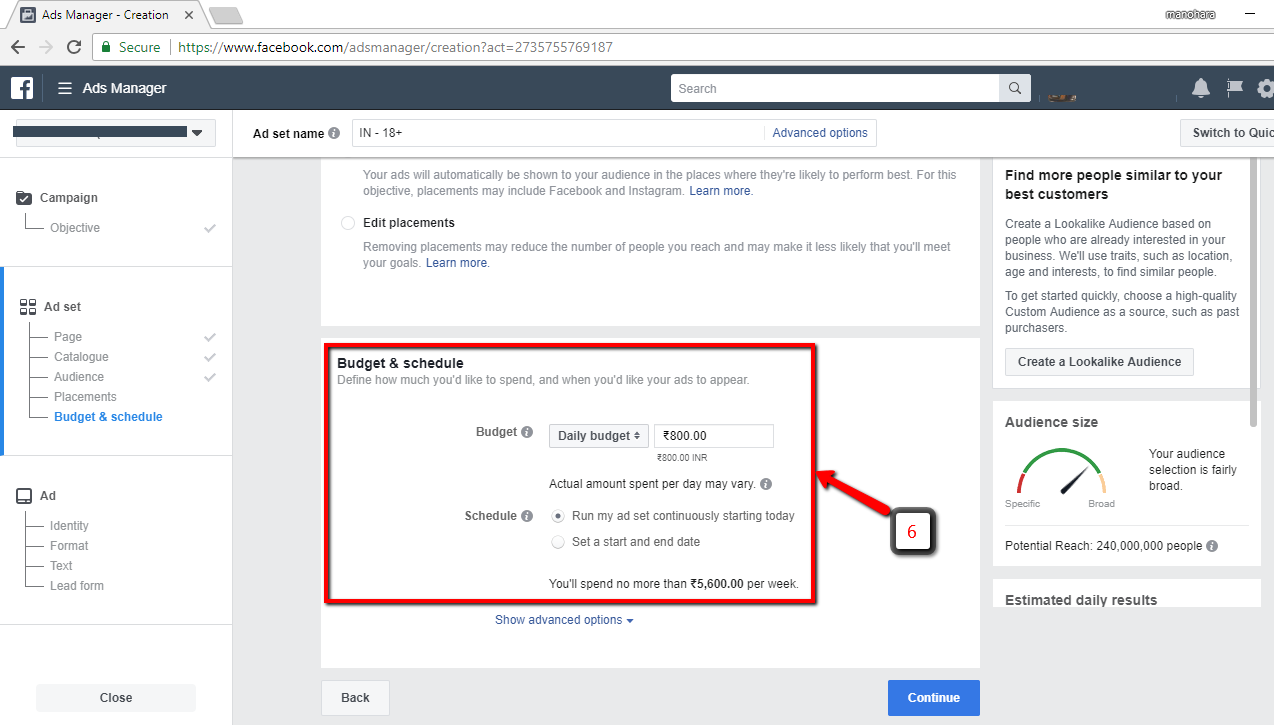The image size is (1274, 725).
Task: Click the Ad set heading in sidebar
Action: [63, 307]
